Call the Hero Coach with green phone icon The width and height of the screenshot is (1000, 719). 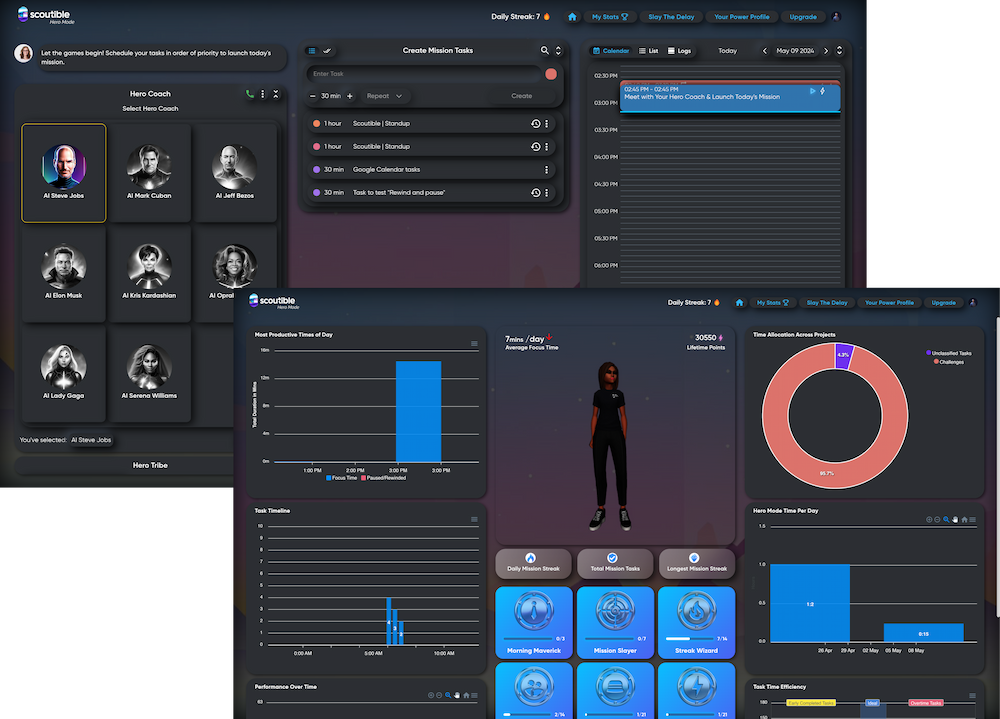click(249, 94)
